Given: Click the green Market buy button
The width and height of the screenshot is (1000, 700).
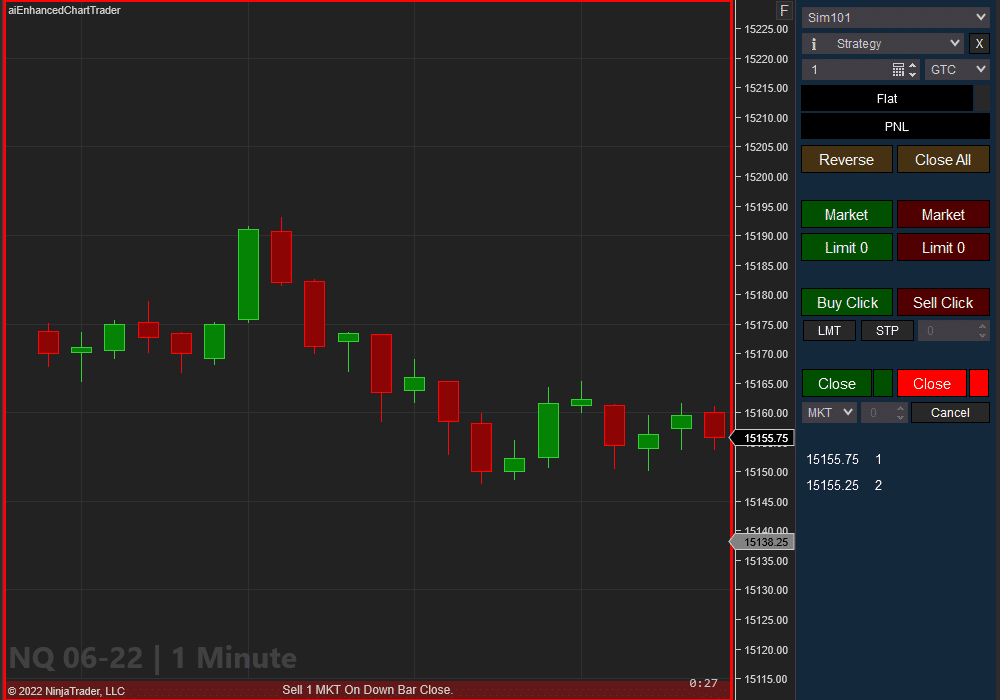Looking at the screenshot, I should pos(846,214).
